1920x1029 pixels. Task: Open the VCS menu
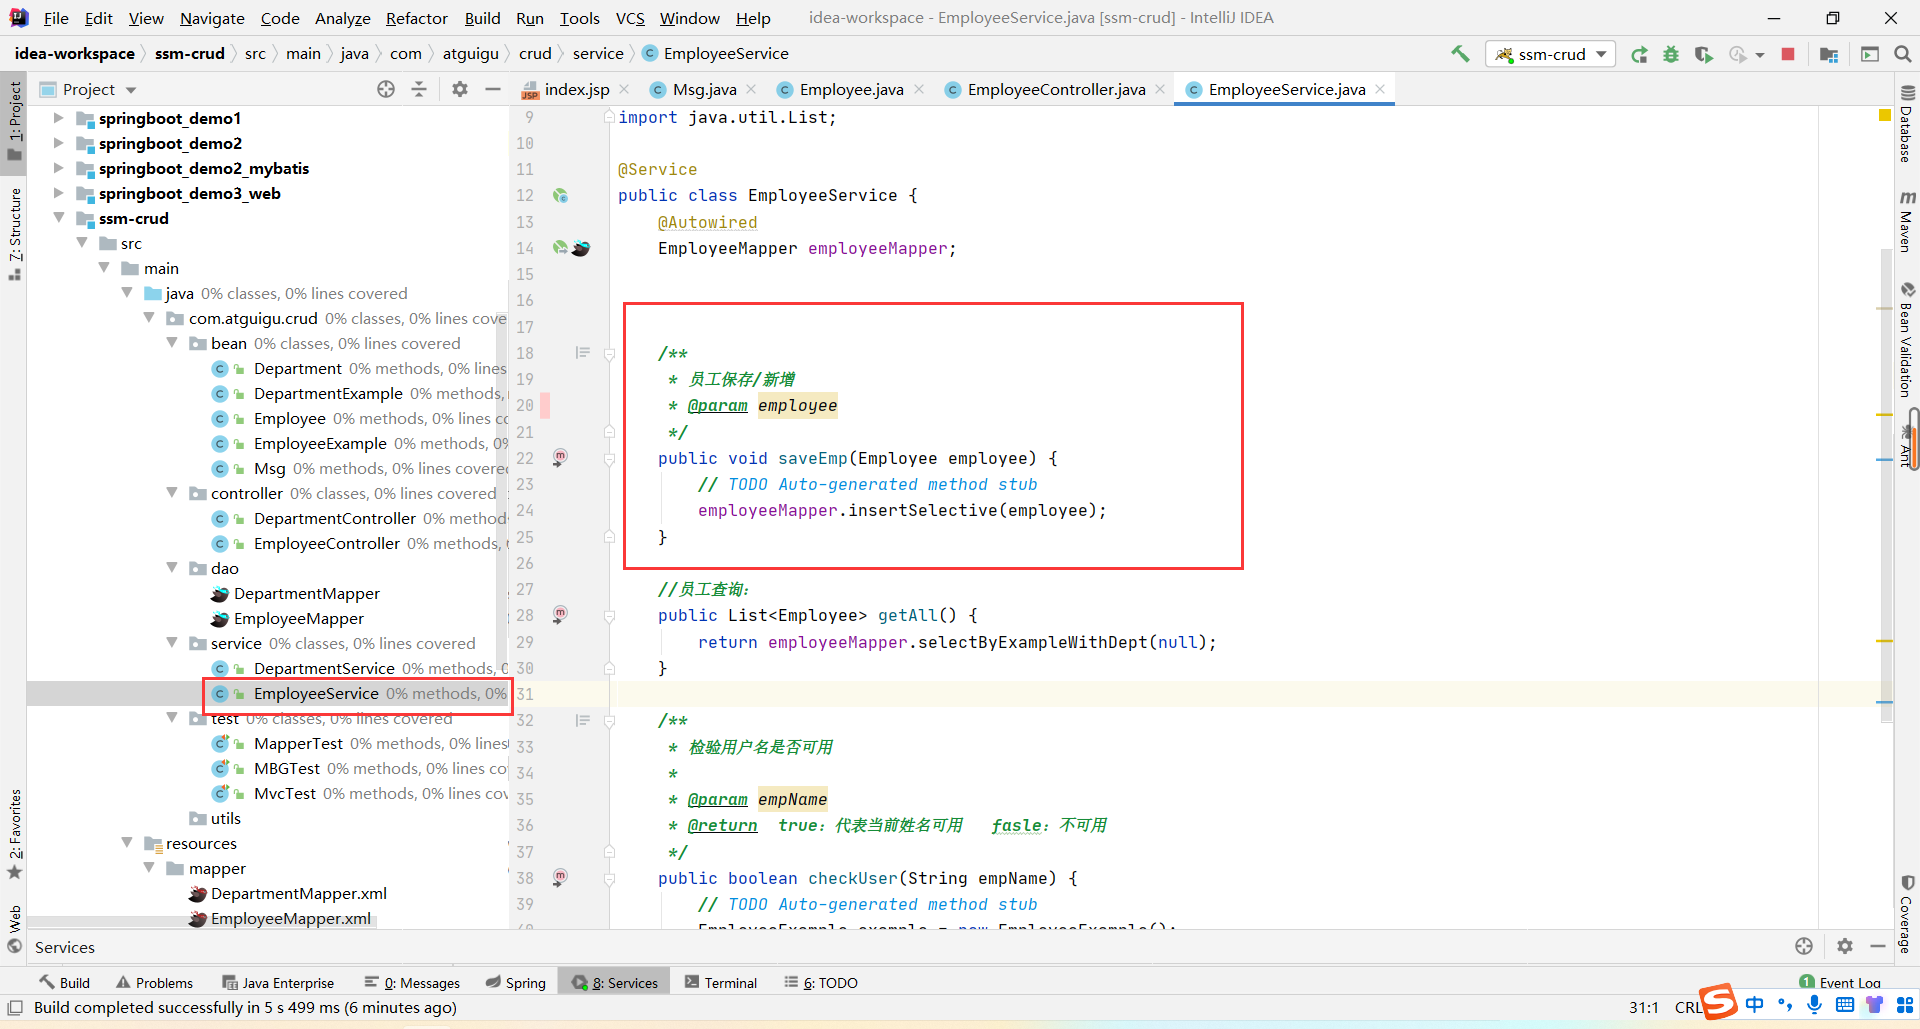point(630,18)
